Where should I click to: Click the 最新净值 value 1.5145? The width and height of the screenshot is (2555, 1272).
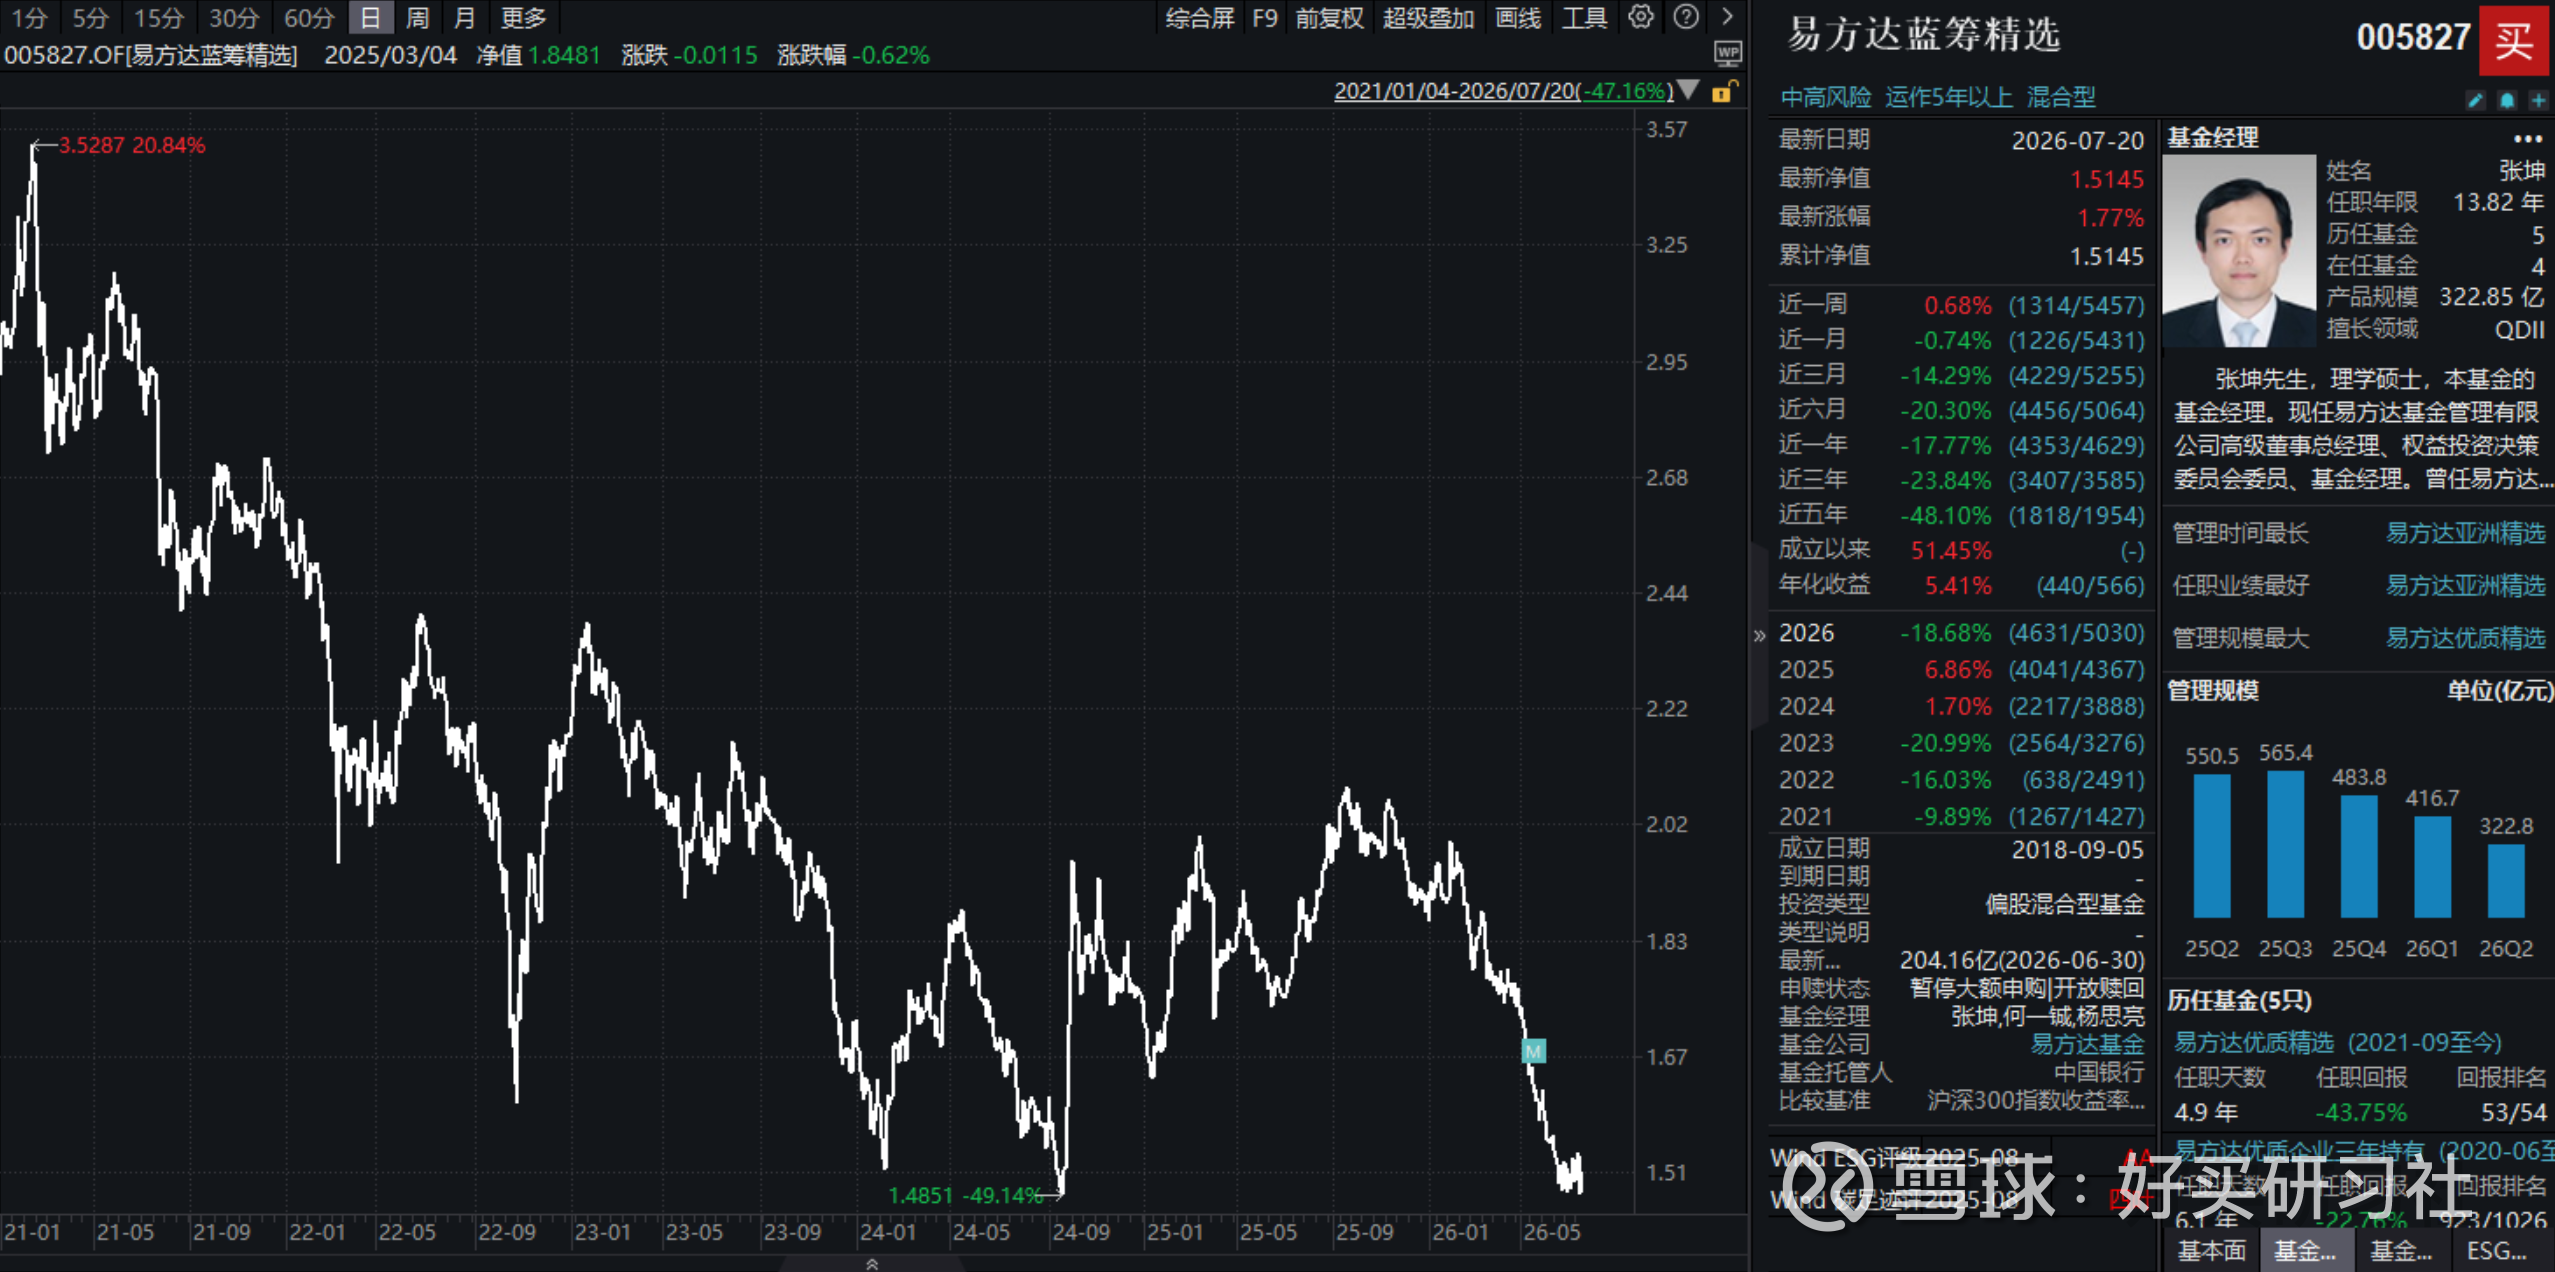(2107, 179)
